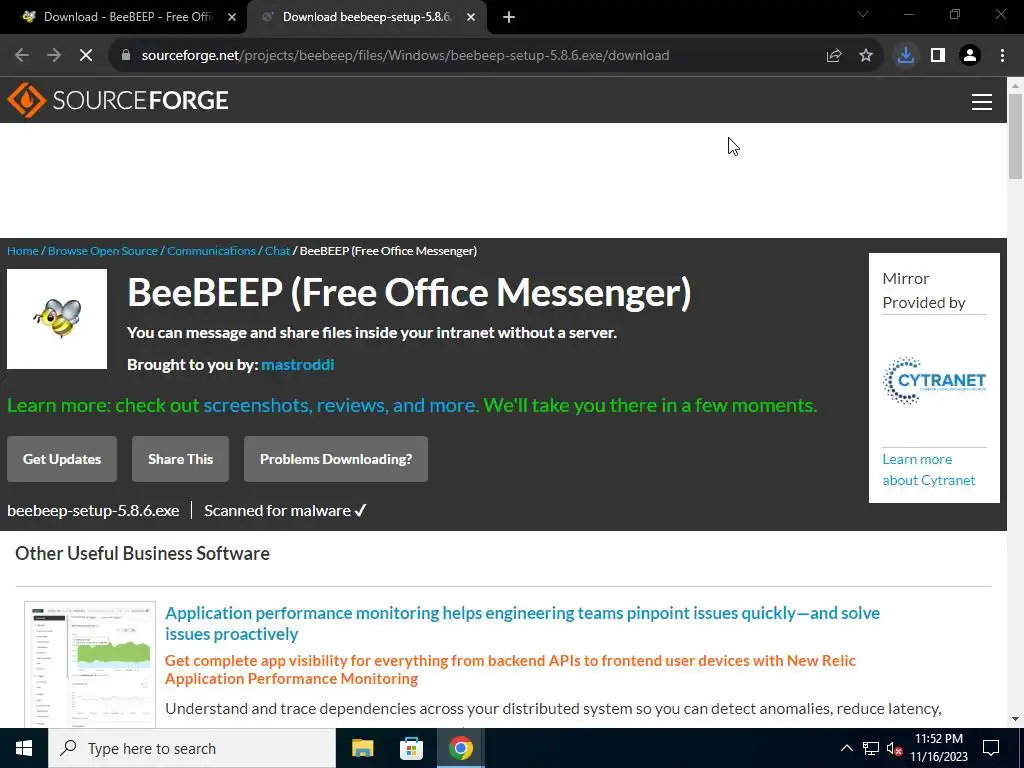Image resolution: width=1024 pixels, height=768 pixels.
Task: Select the Download beebeep-setup-5.8.6 tab
Action: 366,17
